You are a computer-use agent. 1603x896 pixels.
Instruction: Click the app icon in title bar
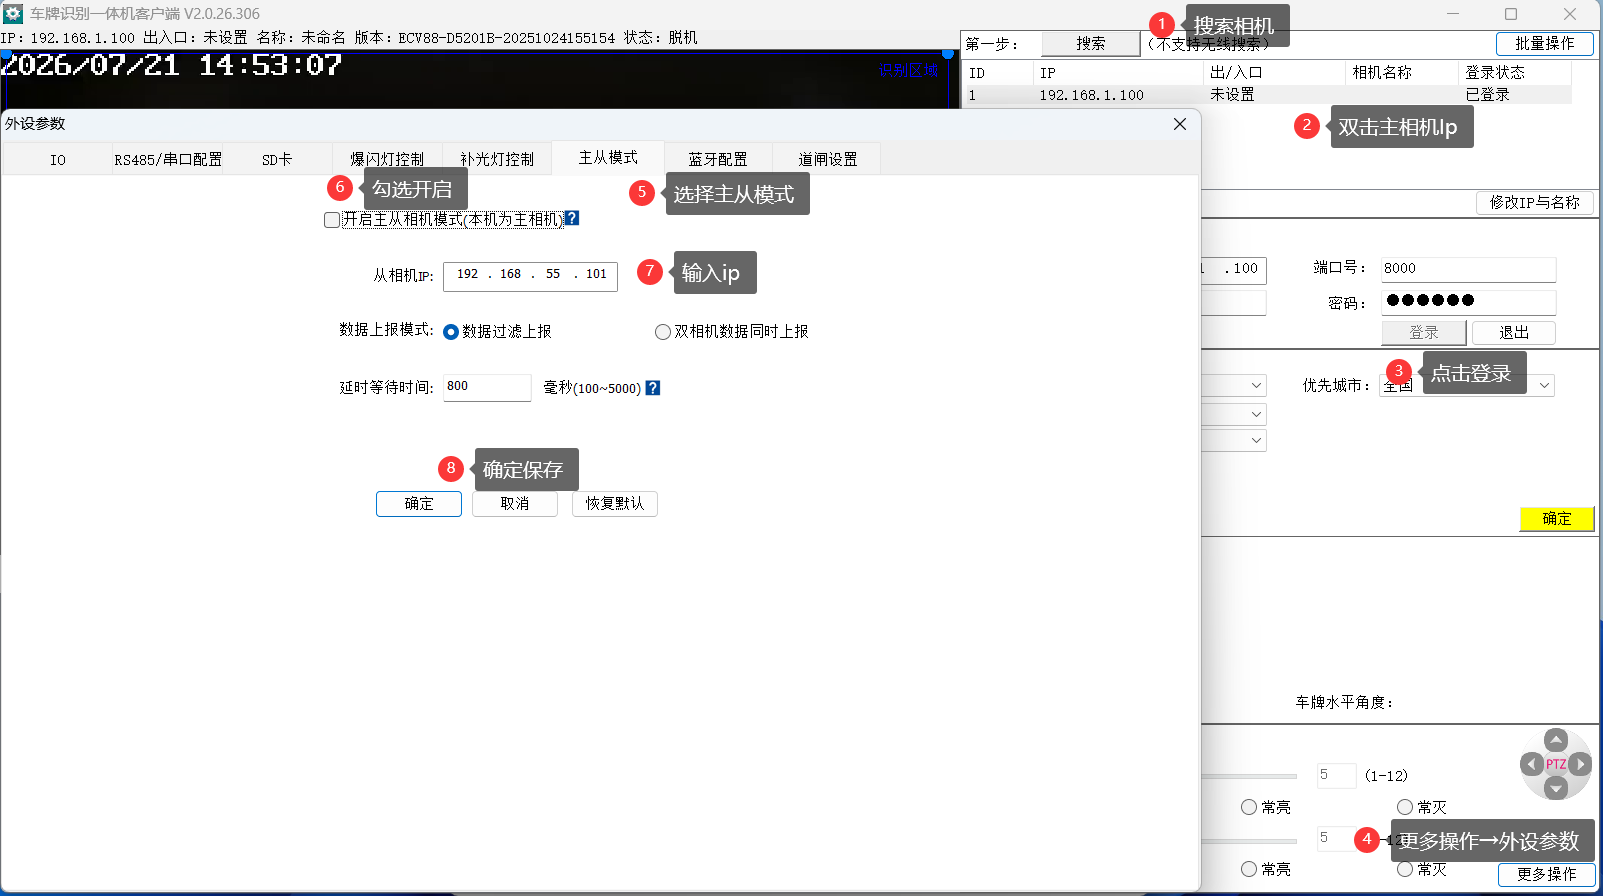[x=13, y=14]
